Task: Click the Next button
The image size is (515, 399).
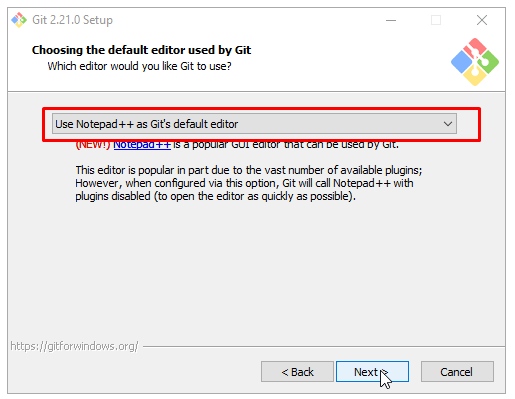Action: click(x=372, y=372)
